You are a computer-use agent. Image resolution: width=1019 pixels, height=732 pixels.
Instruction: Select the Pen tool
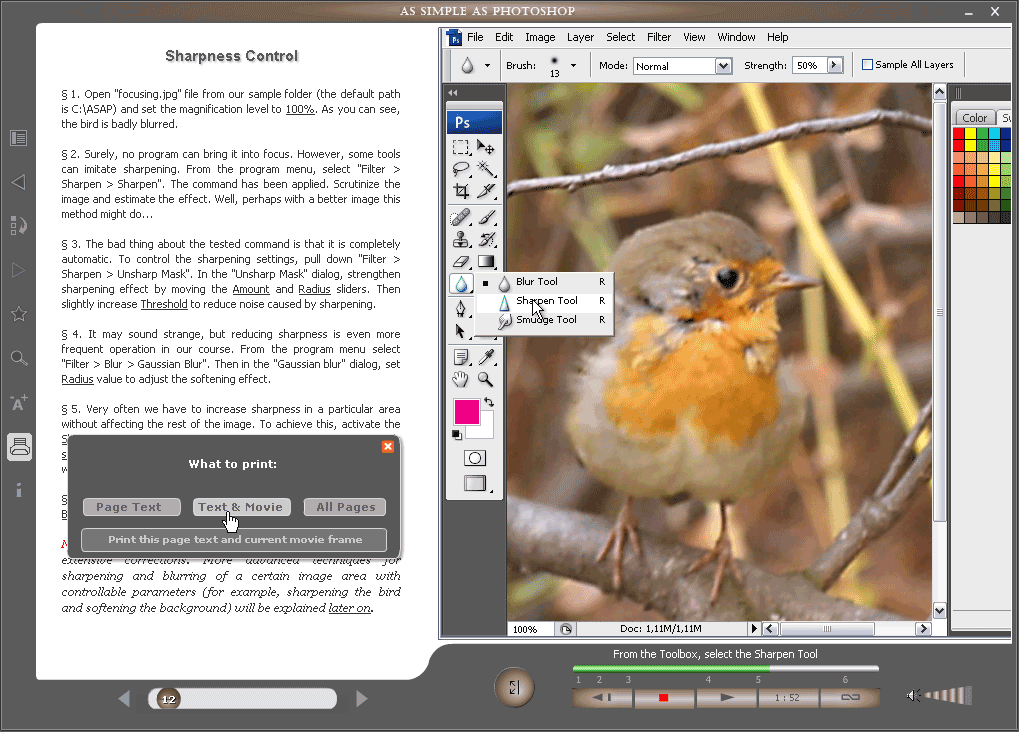[461, 309]
